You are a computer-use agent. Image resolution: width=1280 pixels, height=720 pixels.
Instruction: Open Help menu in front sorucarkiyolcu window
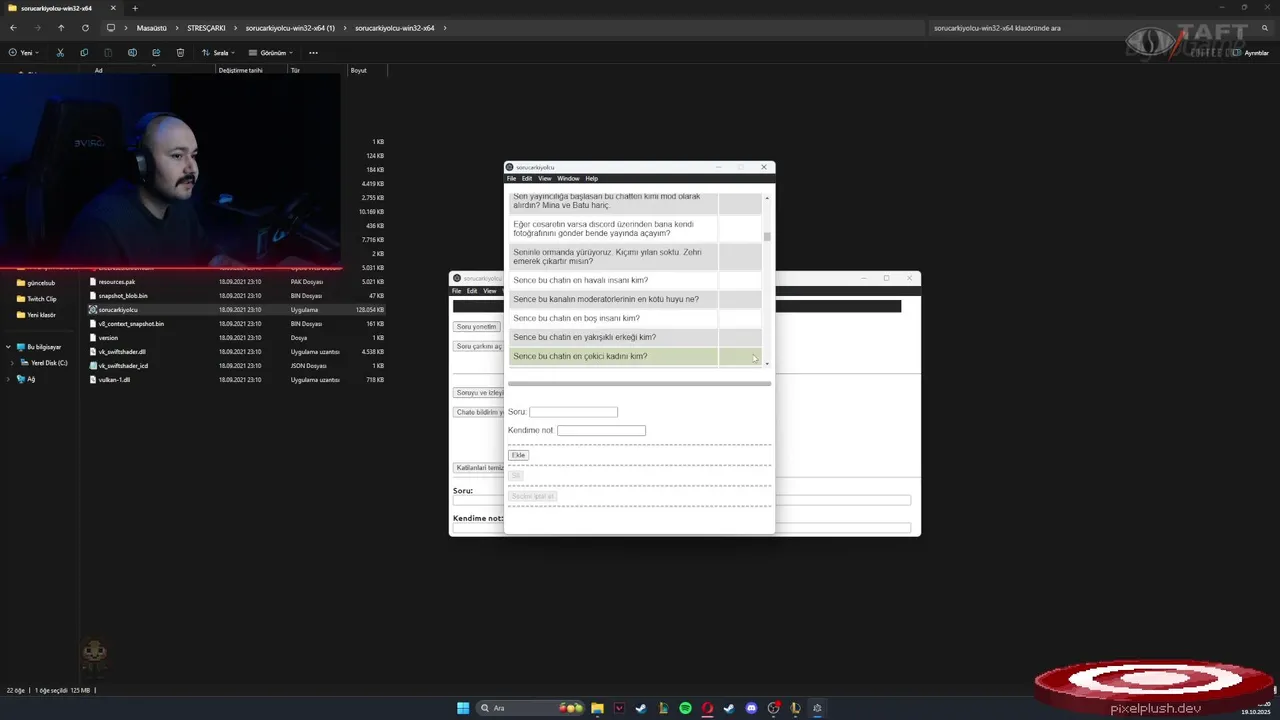tap(592, 179)
